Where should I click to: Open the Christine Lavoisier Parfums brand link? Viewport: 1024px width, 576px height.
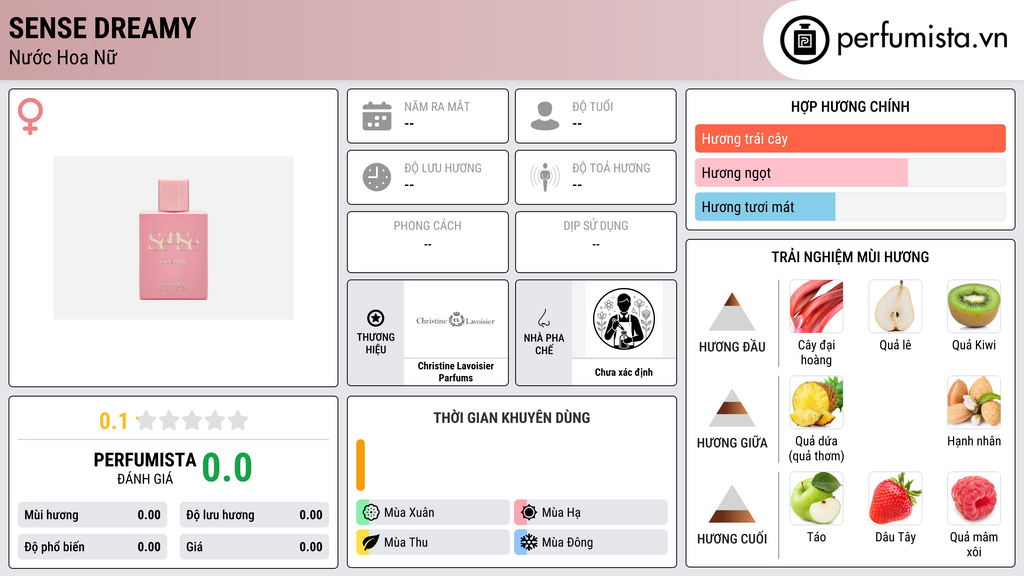456,372
